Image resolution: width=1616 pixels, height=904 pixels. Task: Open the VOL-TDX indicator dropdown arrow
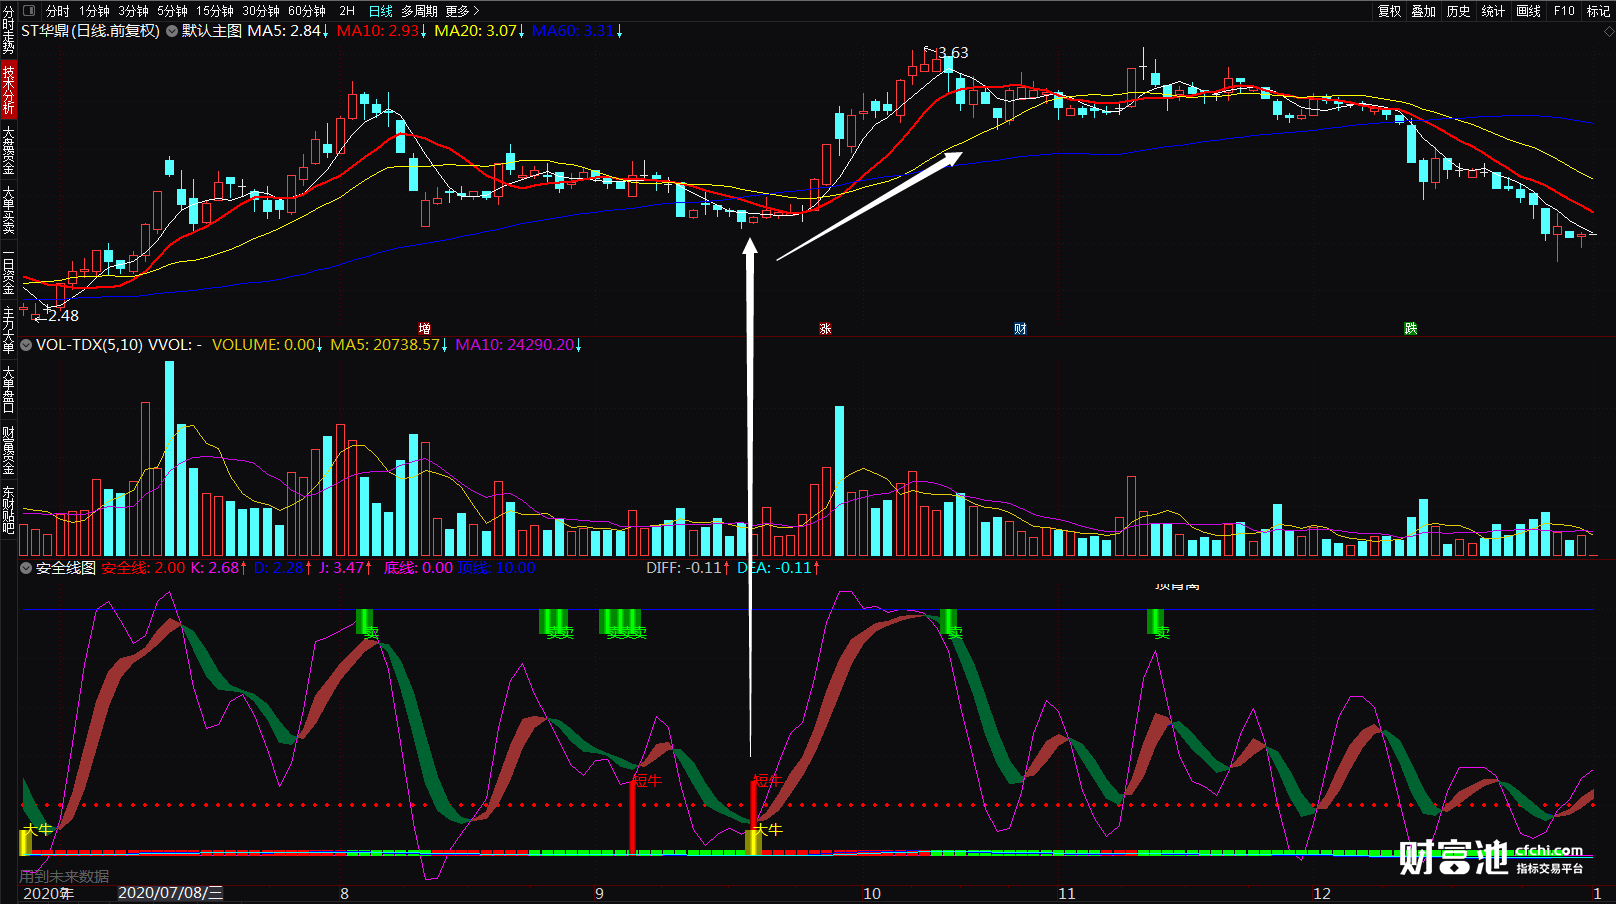[x=26, y=345]
